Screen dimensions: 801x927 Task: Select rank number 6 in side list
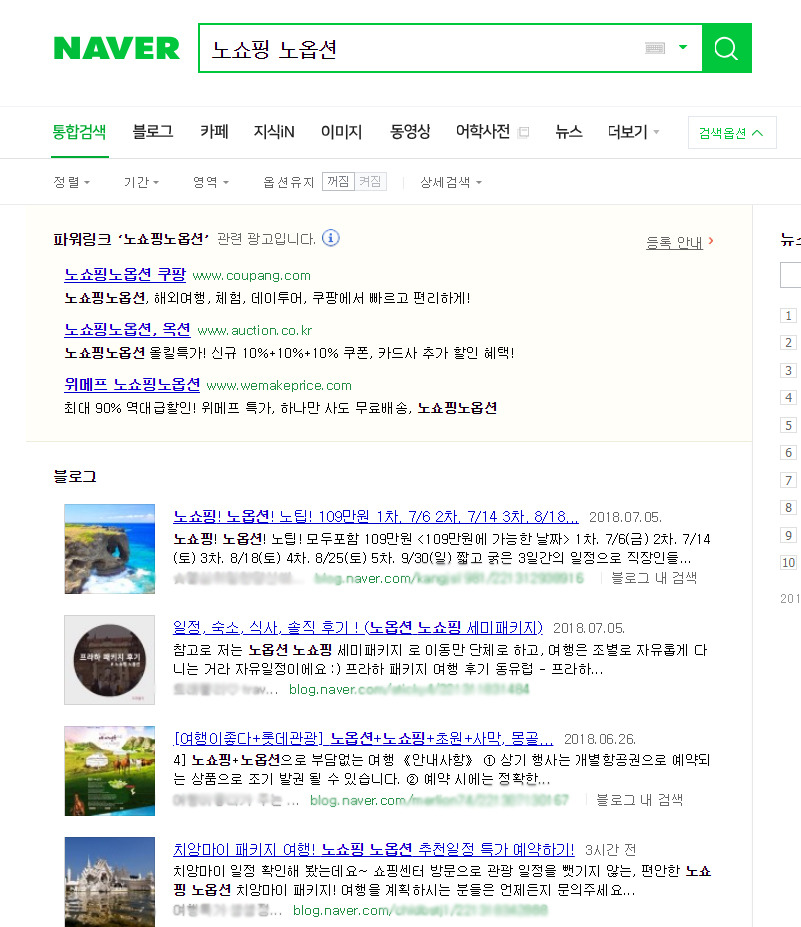coord(788,453)
